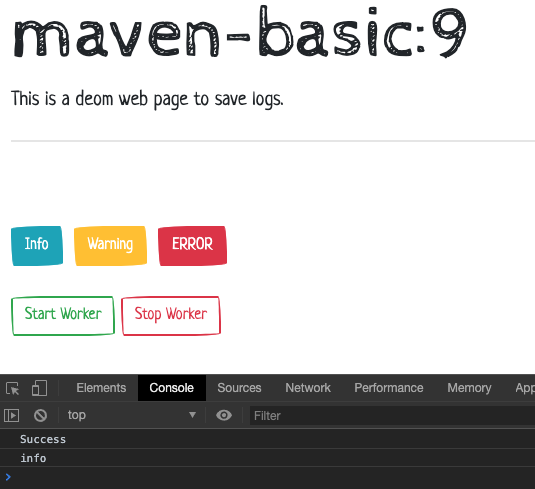Open the Network tab
Viewport: 535px width, 489px height.
point(308,388)
